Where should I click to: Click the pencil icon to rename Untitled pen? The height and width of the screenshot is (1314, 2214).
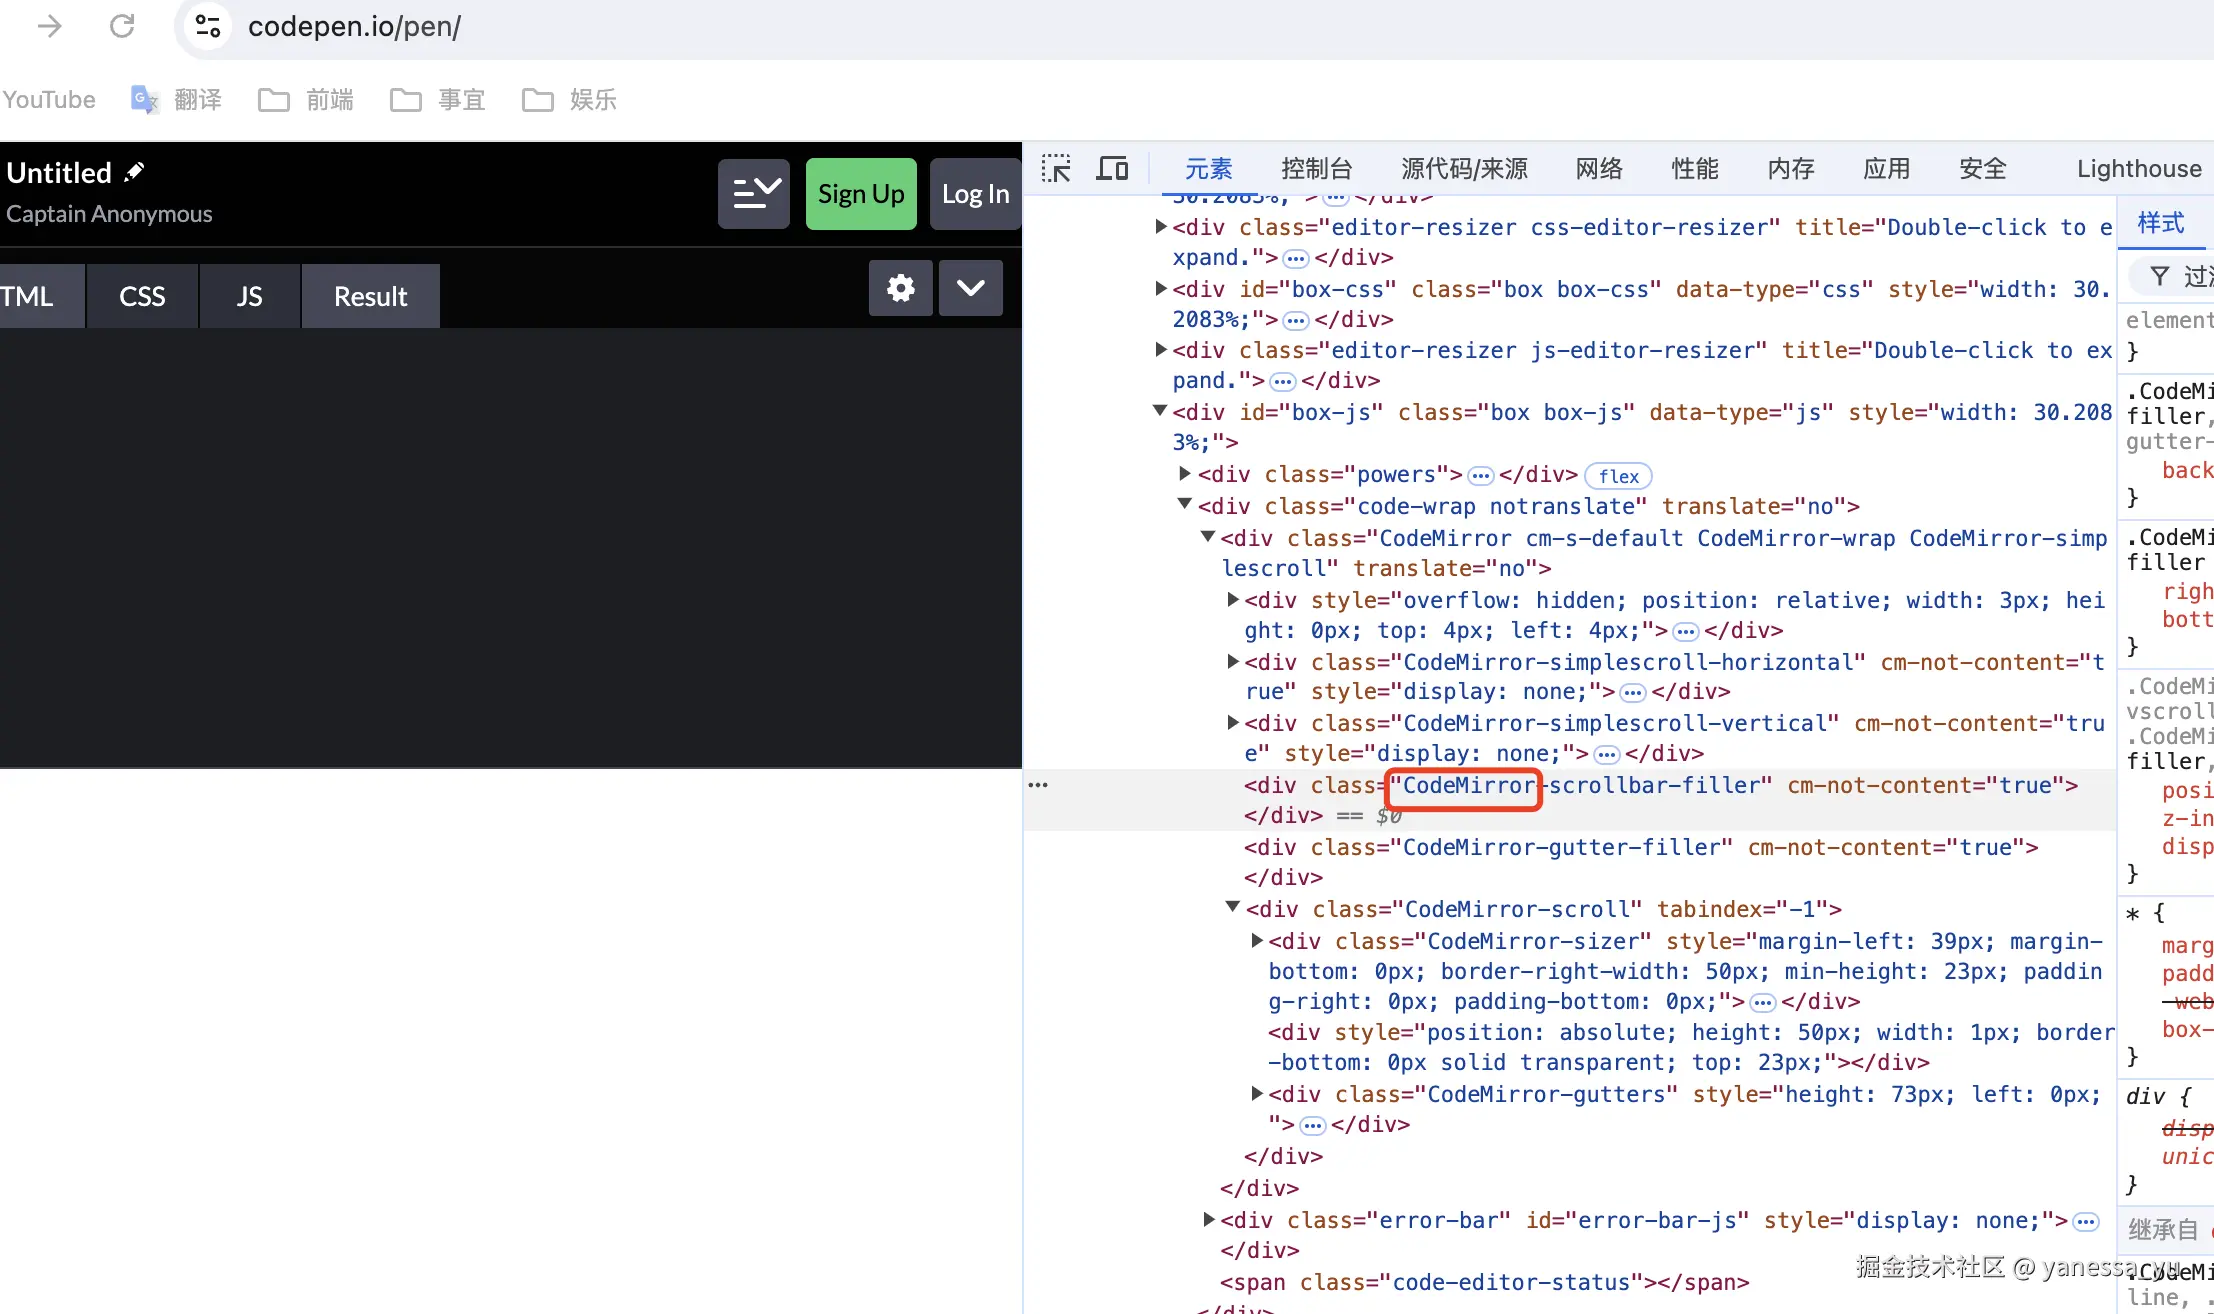134,170
